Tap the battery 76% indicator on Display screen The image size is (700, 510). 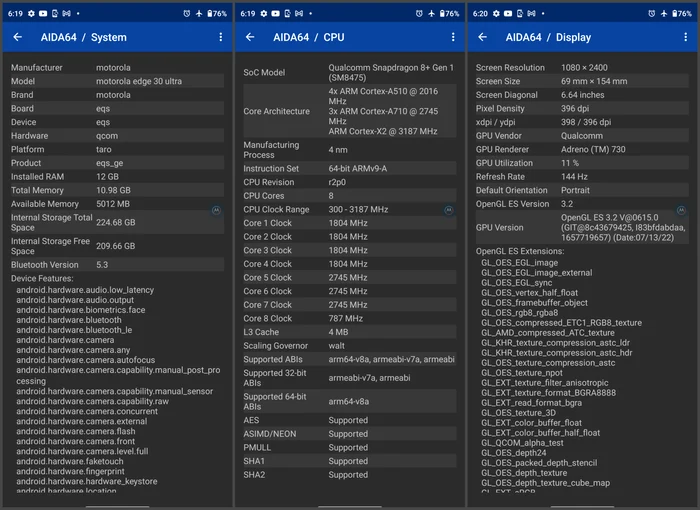682,13
